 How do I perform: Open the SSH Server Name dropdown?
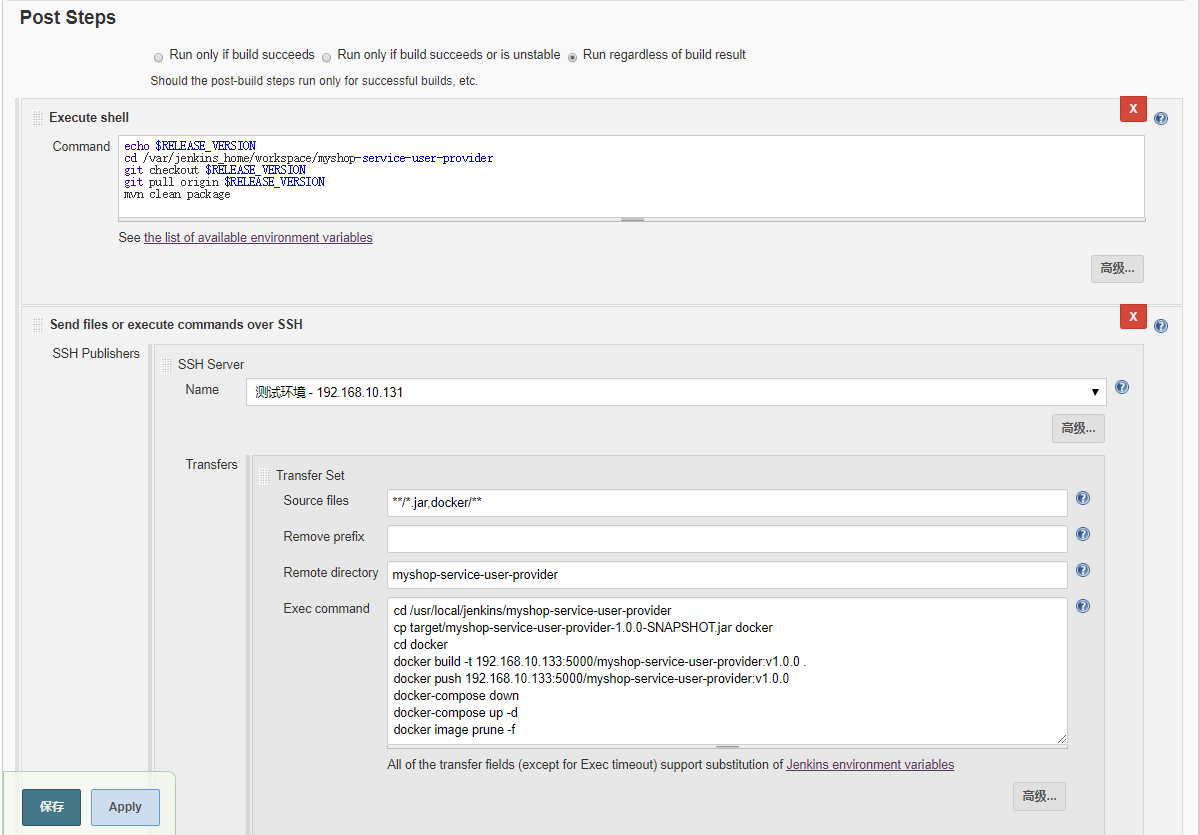(676, 392)
